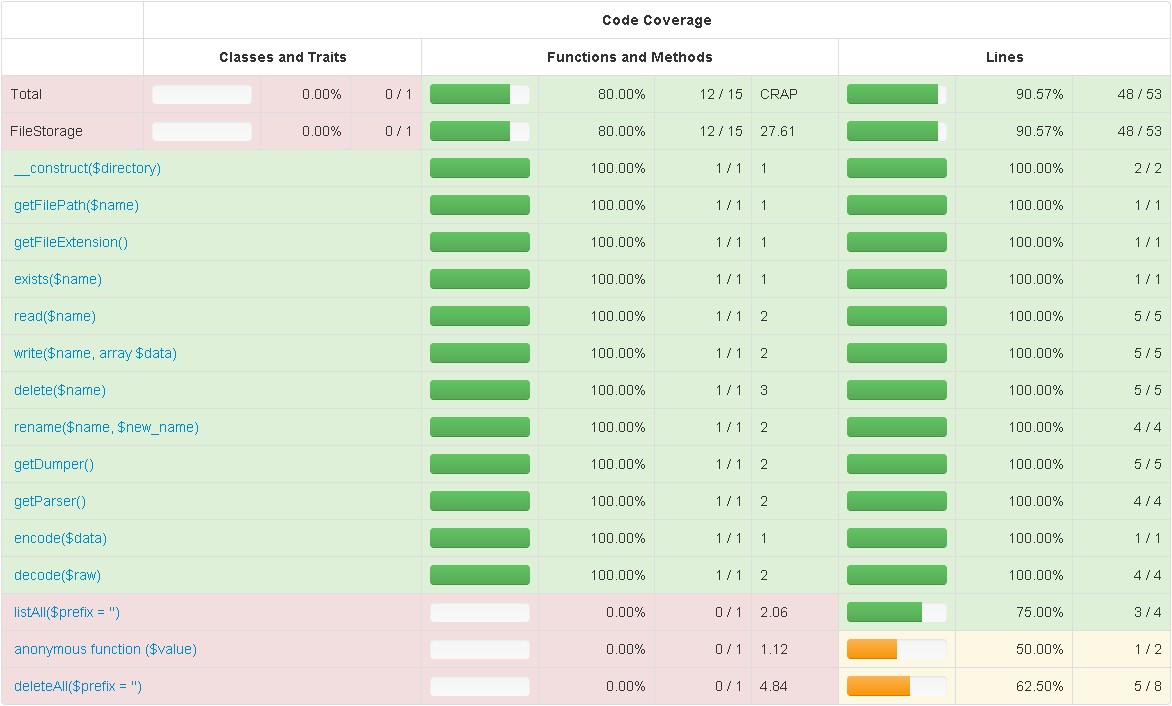Image resolution: width=1172 pixels, height=706 pixels.
Task: Go to deleteAll($prefix = '') method
Action: pos(78,686)
